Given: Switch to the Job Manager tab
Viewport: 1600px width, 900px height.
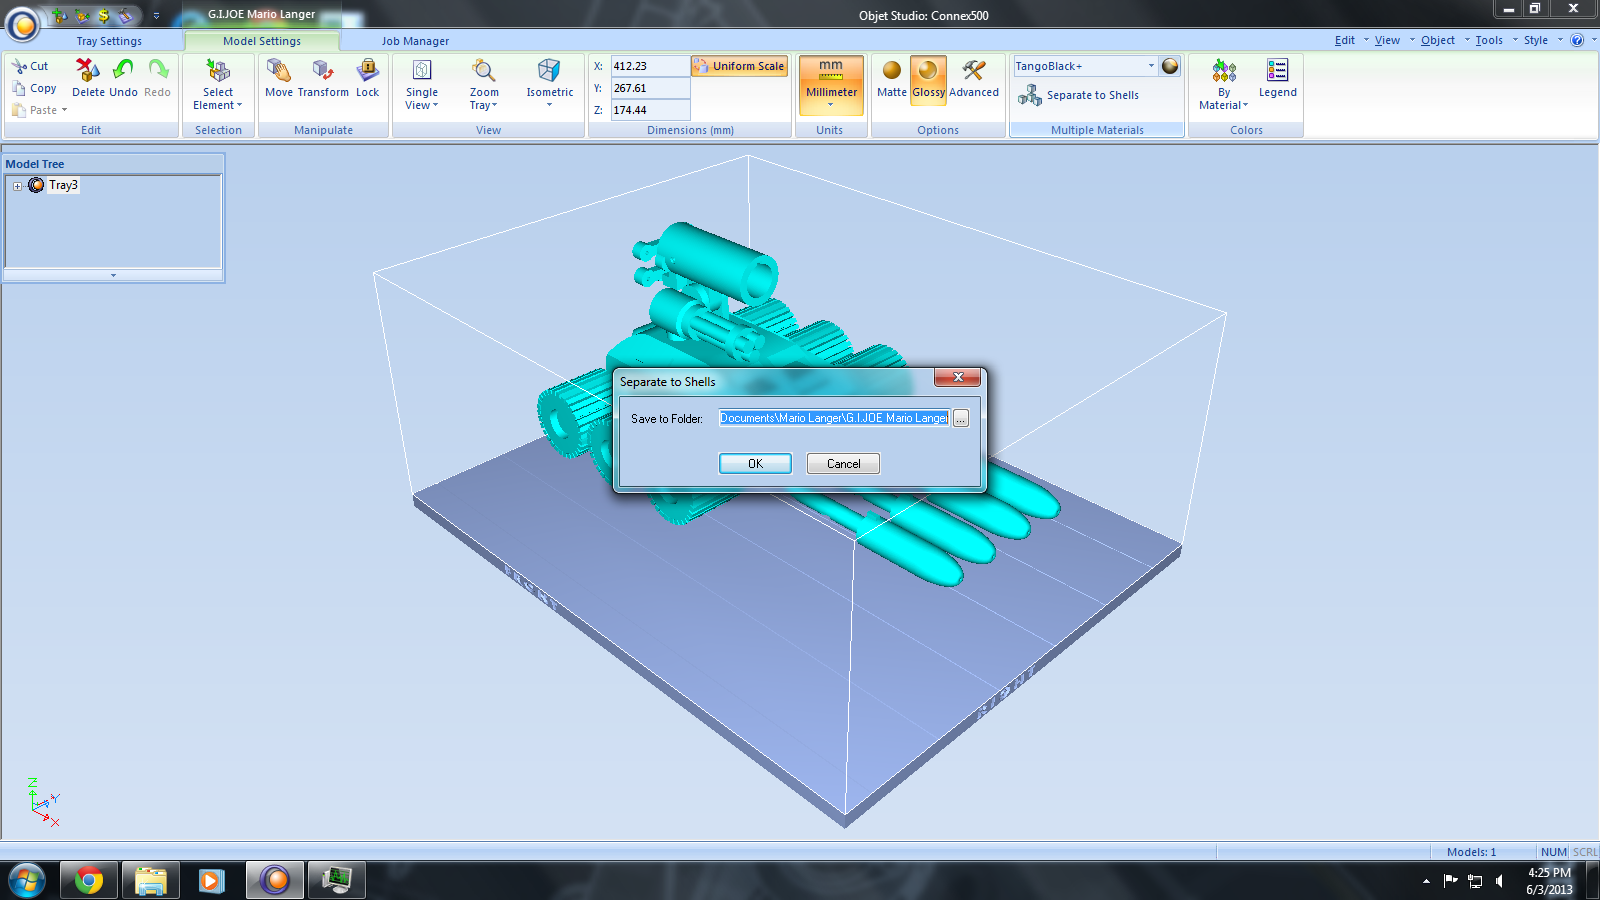Looking at the screenshot, I should (x=415, y=41).
